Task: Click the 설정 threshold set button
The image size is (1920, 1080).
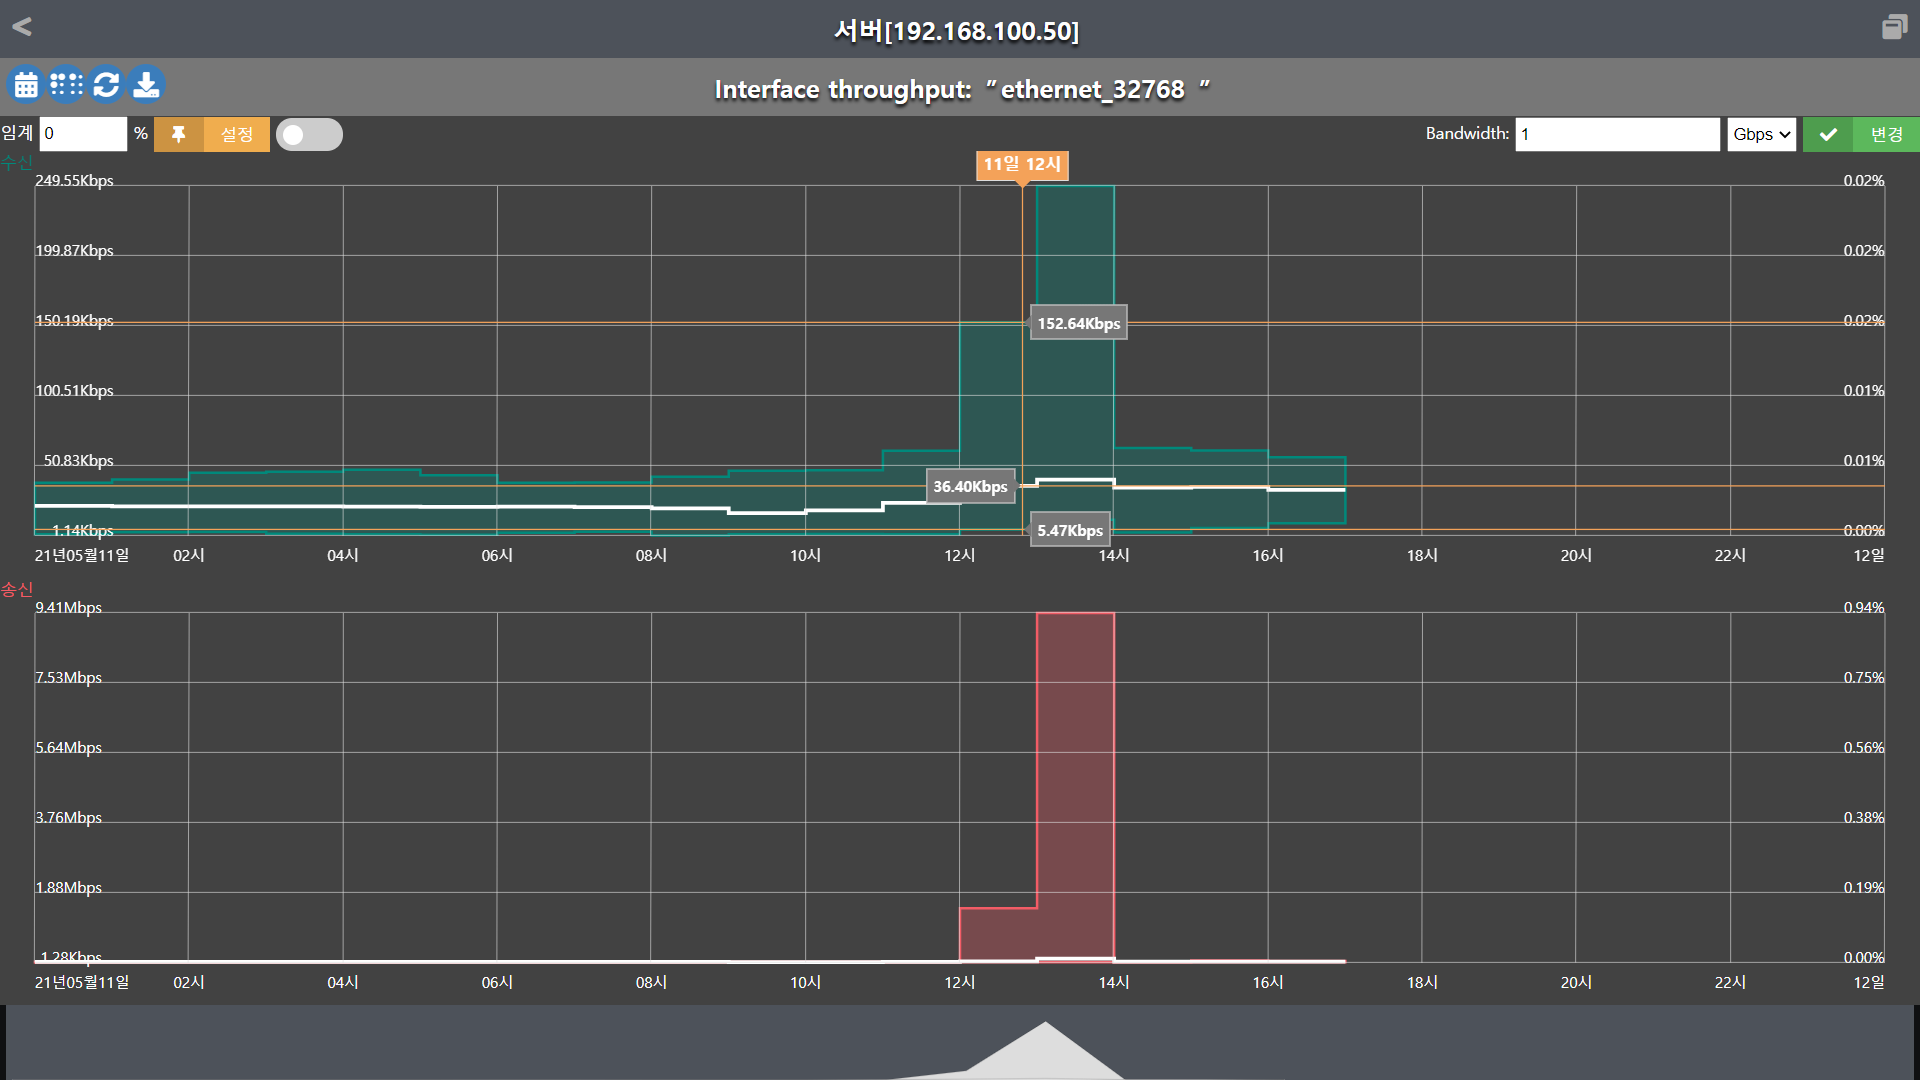Action: [x=237, y=134]
